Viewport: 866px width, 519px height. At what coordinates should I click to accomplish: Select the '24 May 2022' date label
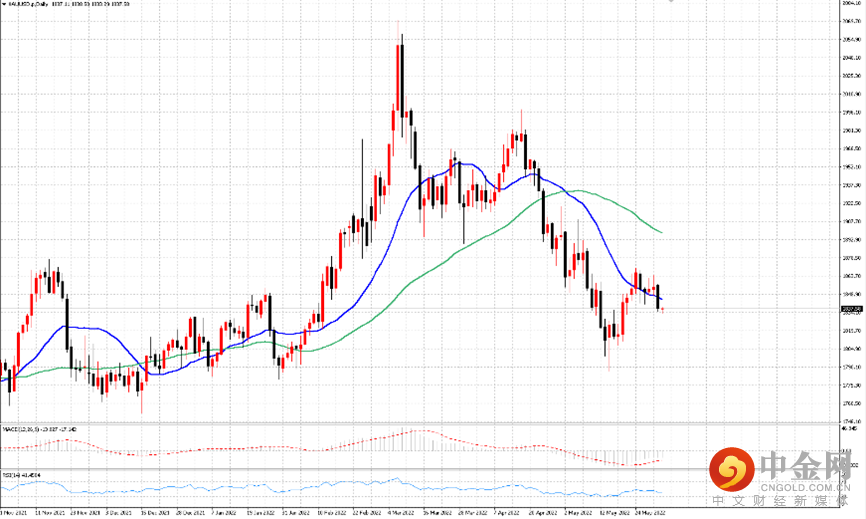[650, 513]
